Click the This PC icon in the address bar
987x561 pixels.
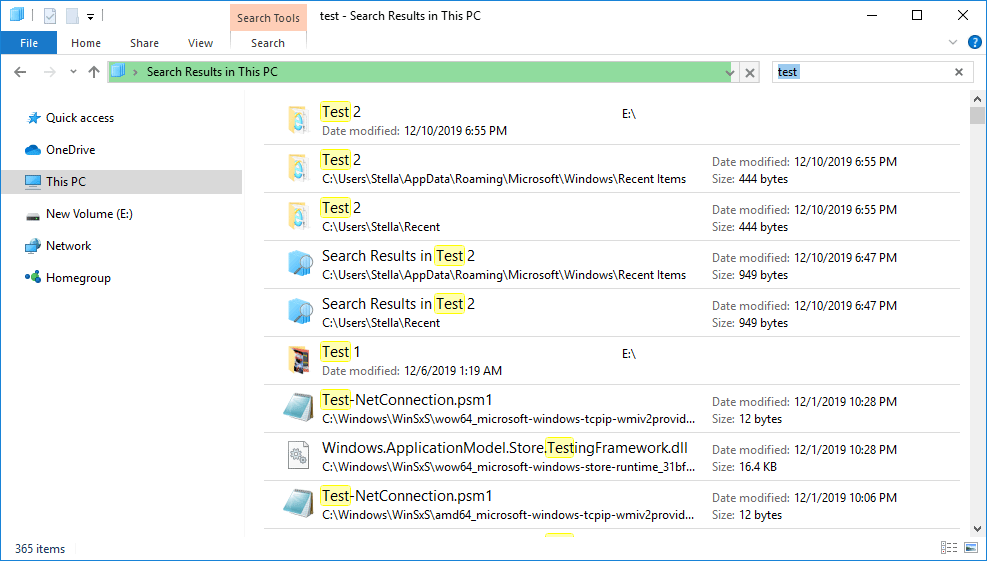[x=118, y=71]
